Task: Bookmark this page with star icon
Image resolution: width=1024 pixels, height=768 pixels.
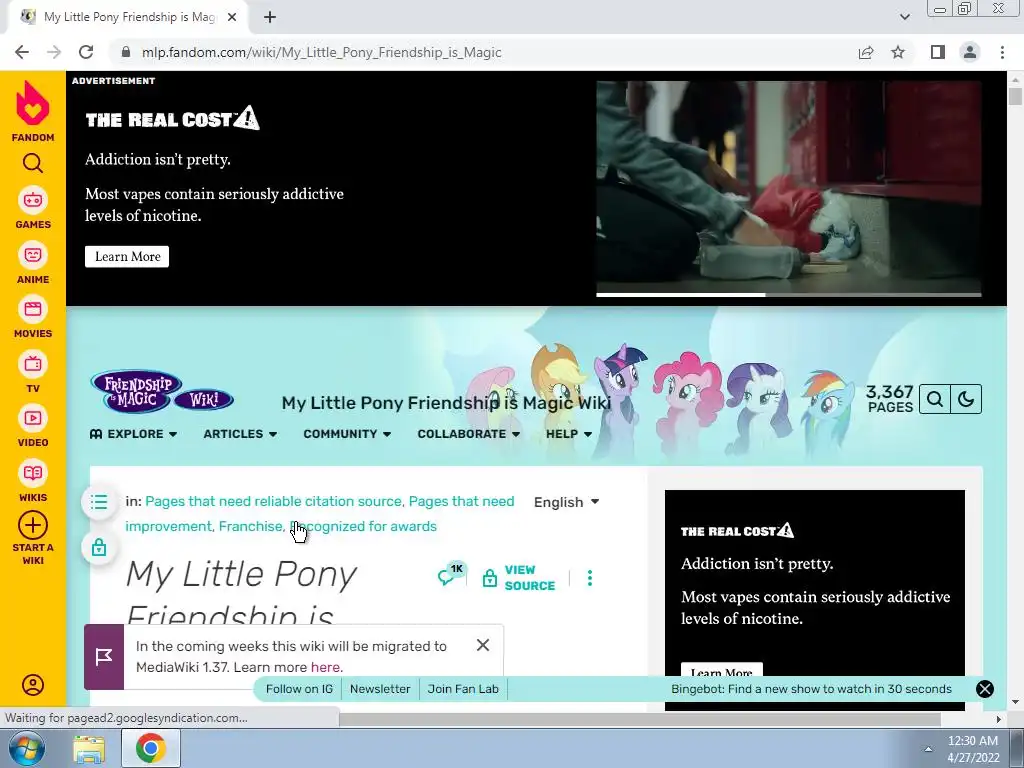Action: click(898, 52)
